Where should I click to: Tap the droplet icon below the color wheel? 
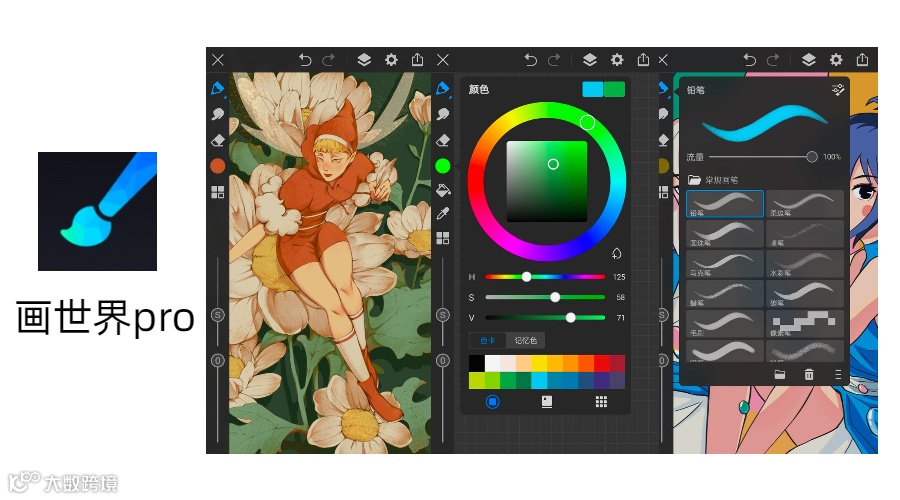pos(616,253)
